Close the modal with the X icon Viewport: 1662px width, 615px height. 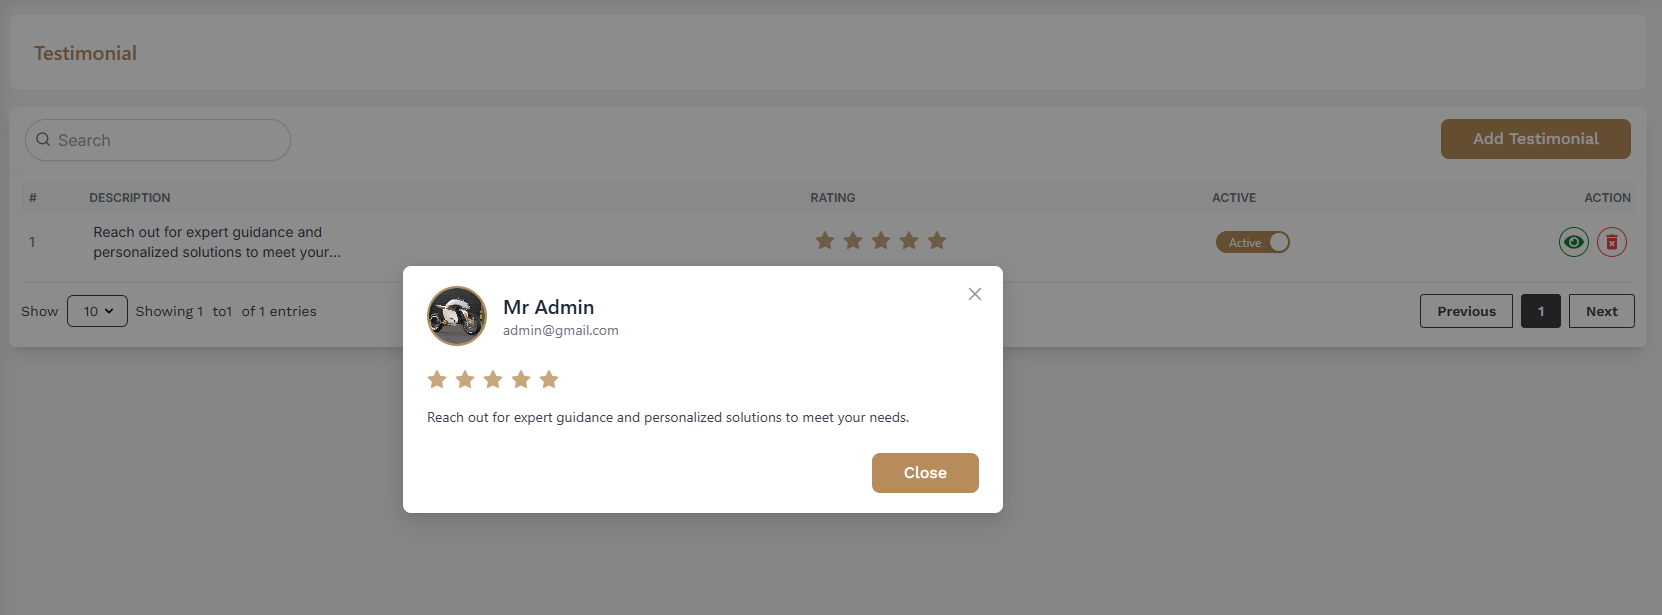point(975,294)
